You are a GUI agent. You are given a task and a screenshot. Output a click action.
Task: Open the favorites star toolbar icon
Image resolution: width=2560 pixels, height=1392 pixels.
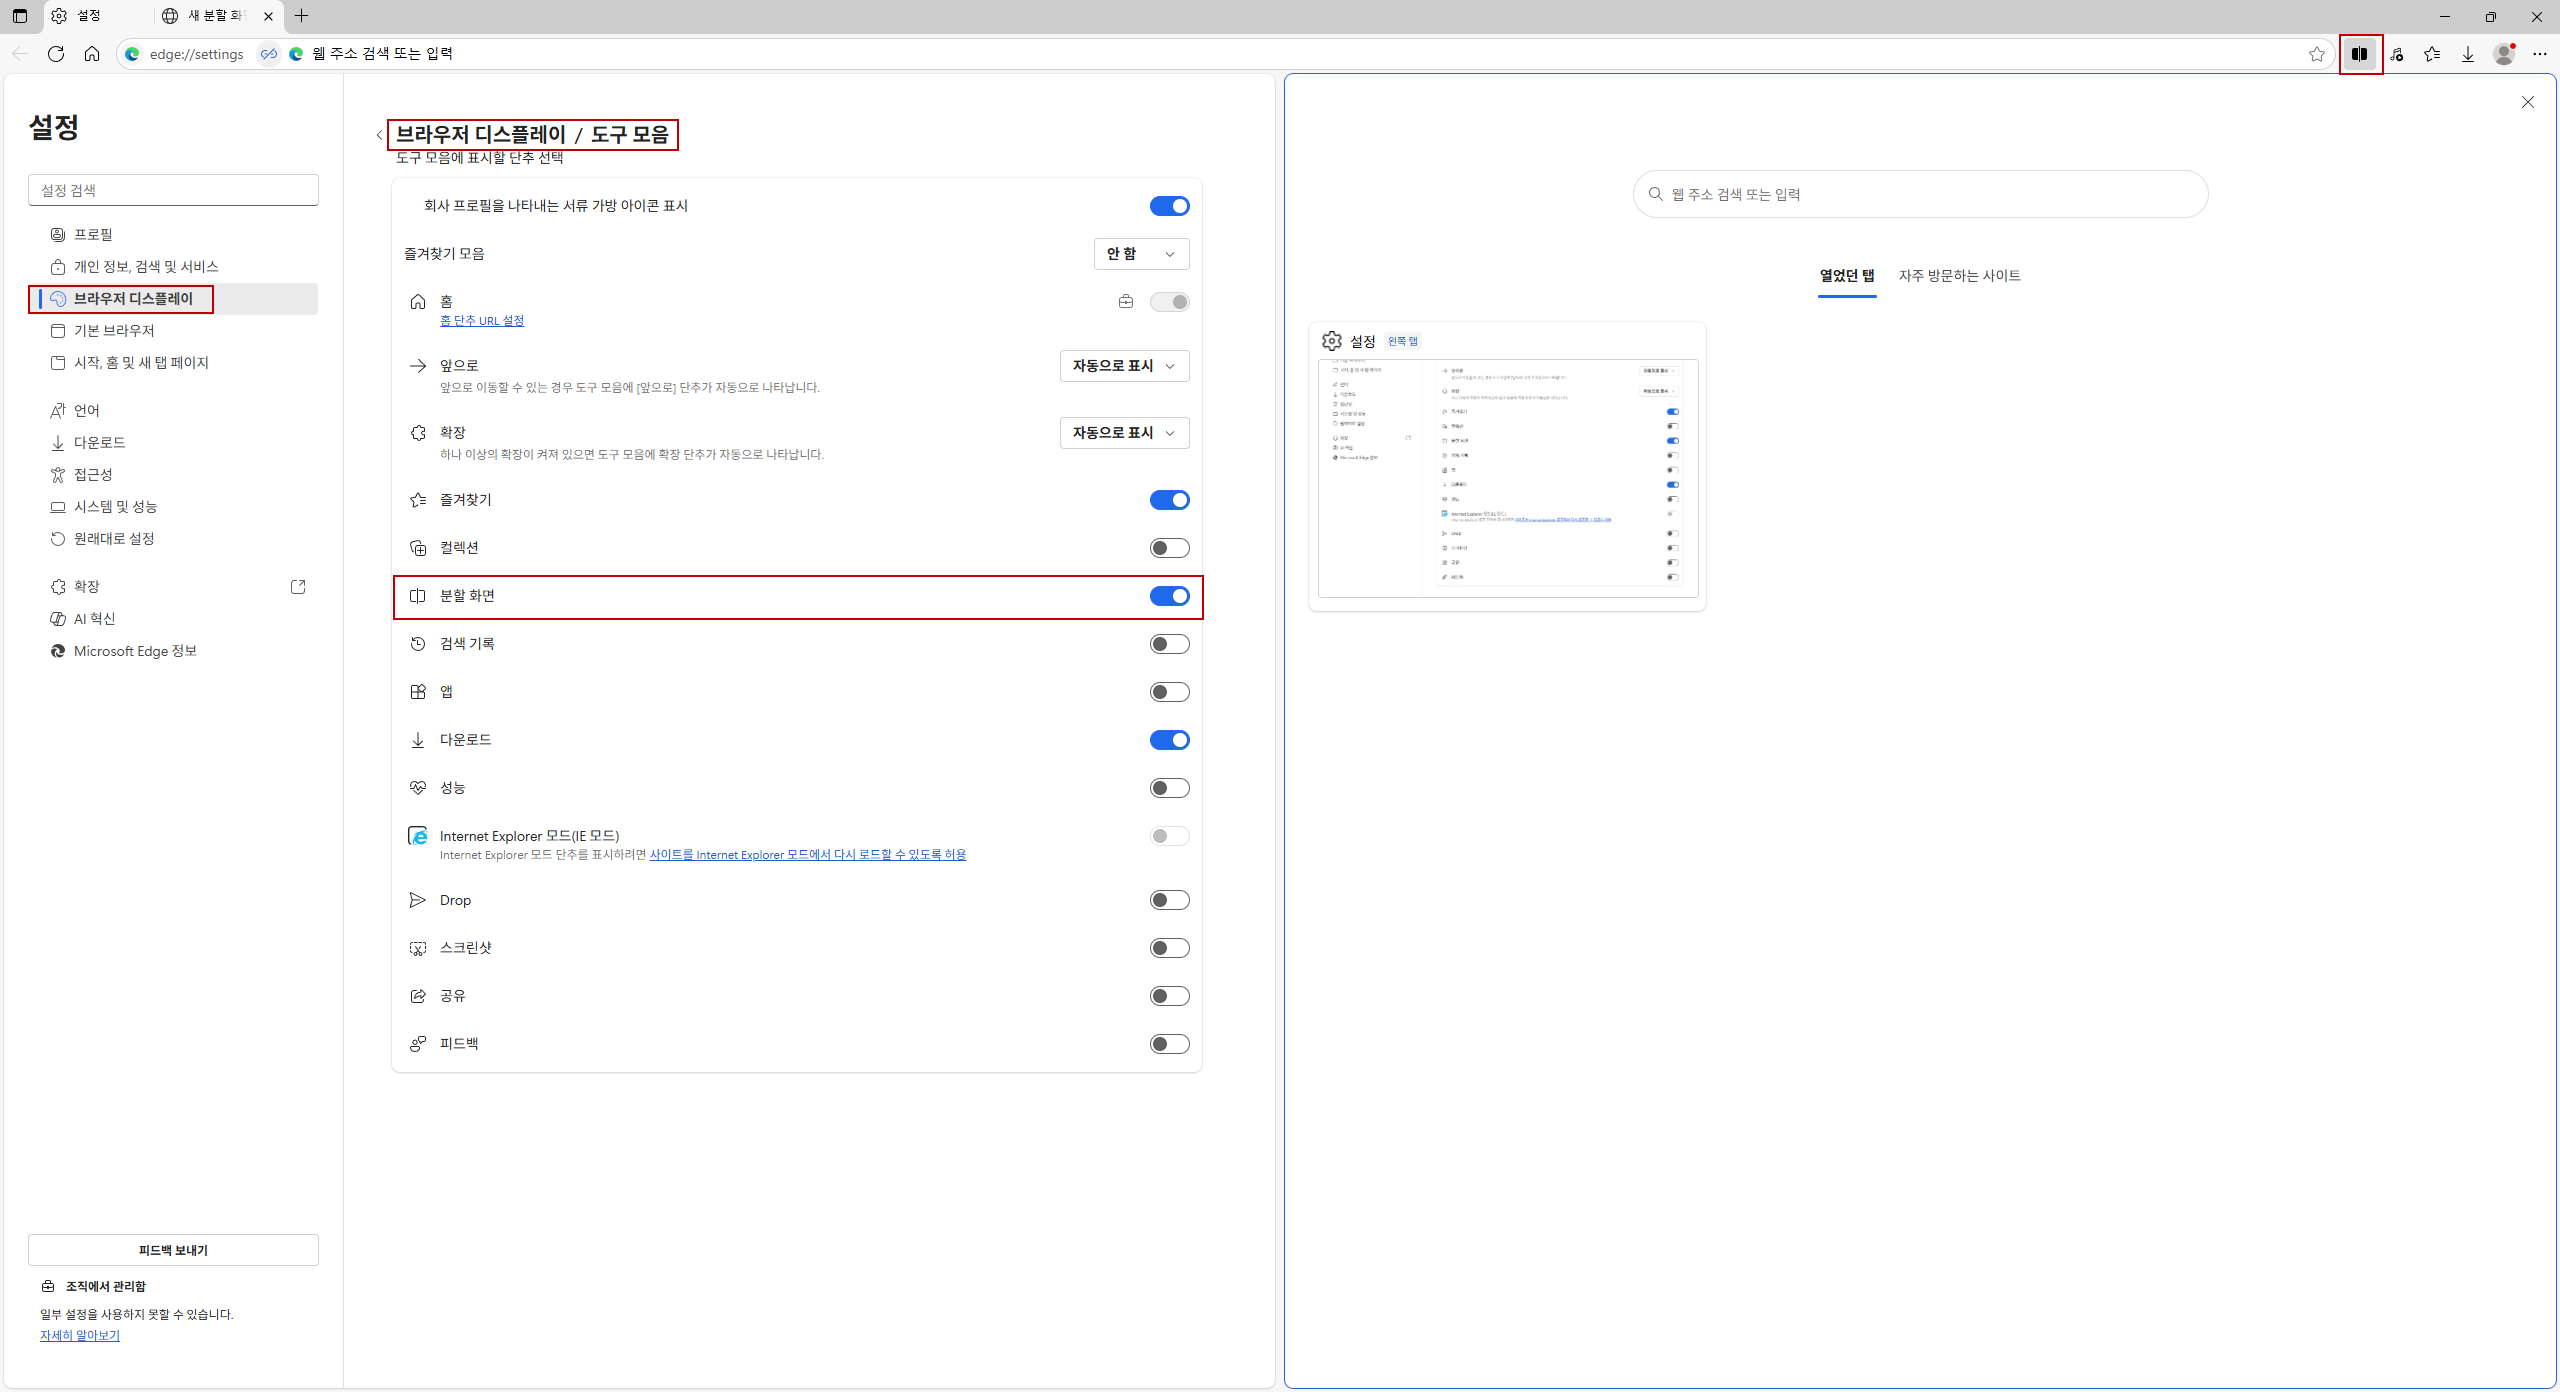click(2432, 54)
